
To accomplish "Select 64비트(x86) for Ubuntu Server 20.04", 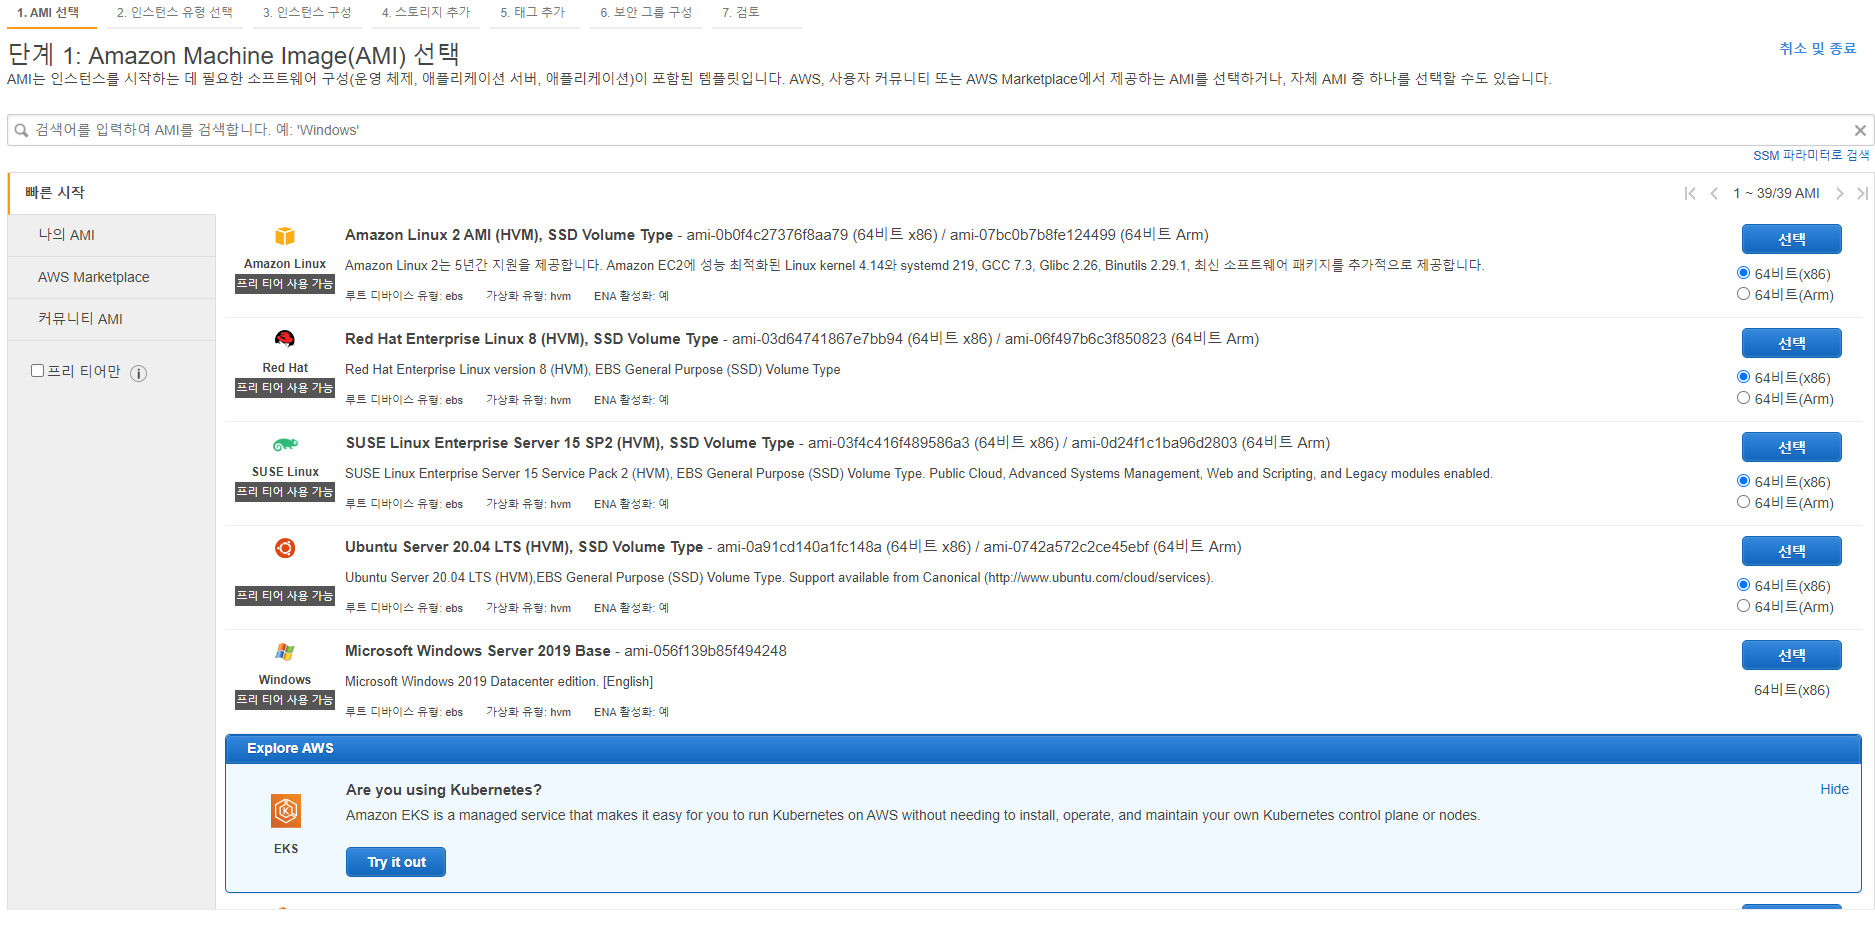I will pyautogui.click(x=1743, y=585).
